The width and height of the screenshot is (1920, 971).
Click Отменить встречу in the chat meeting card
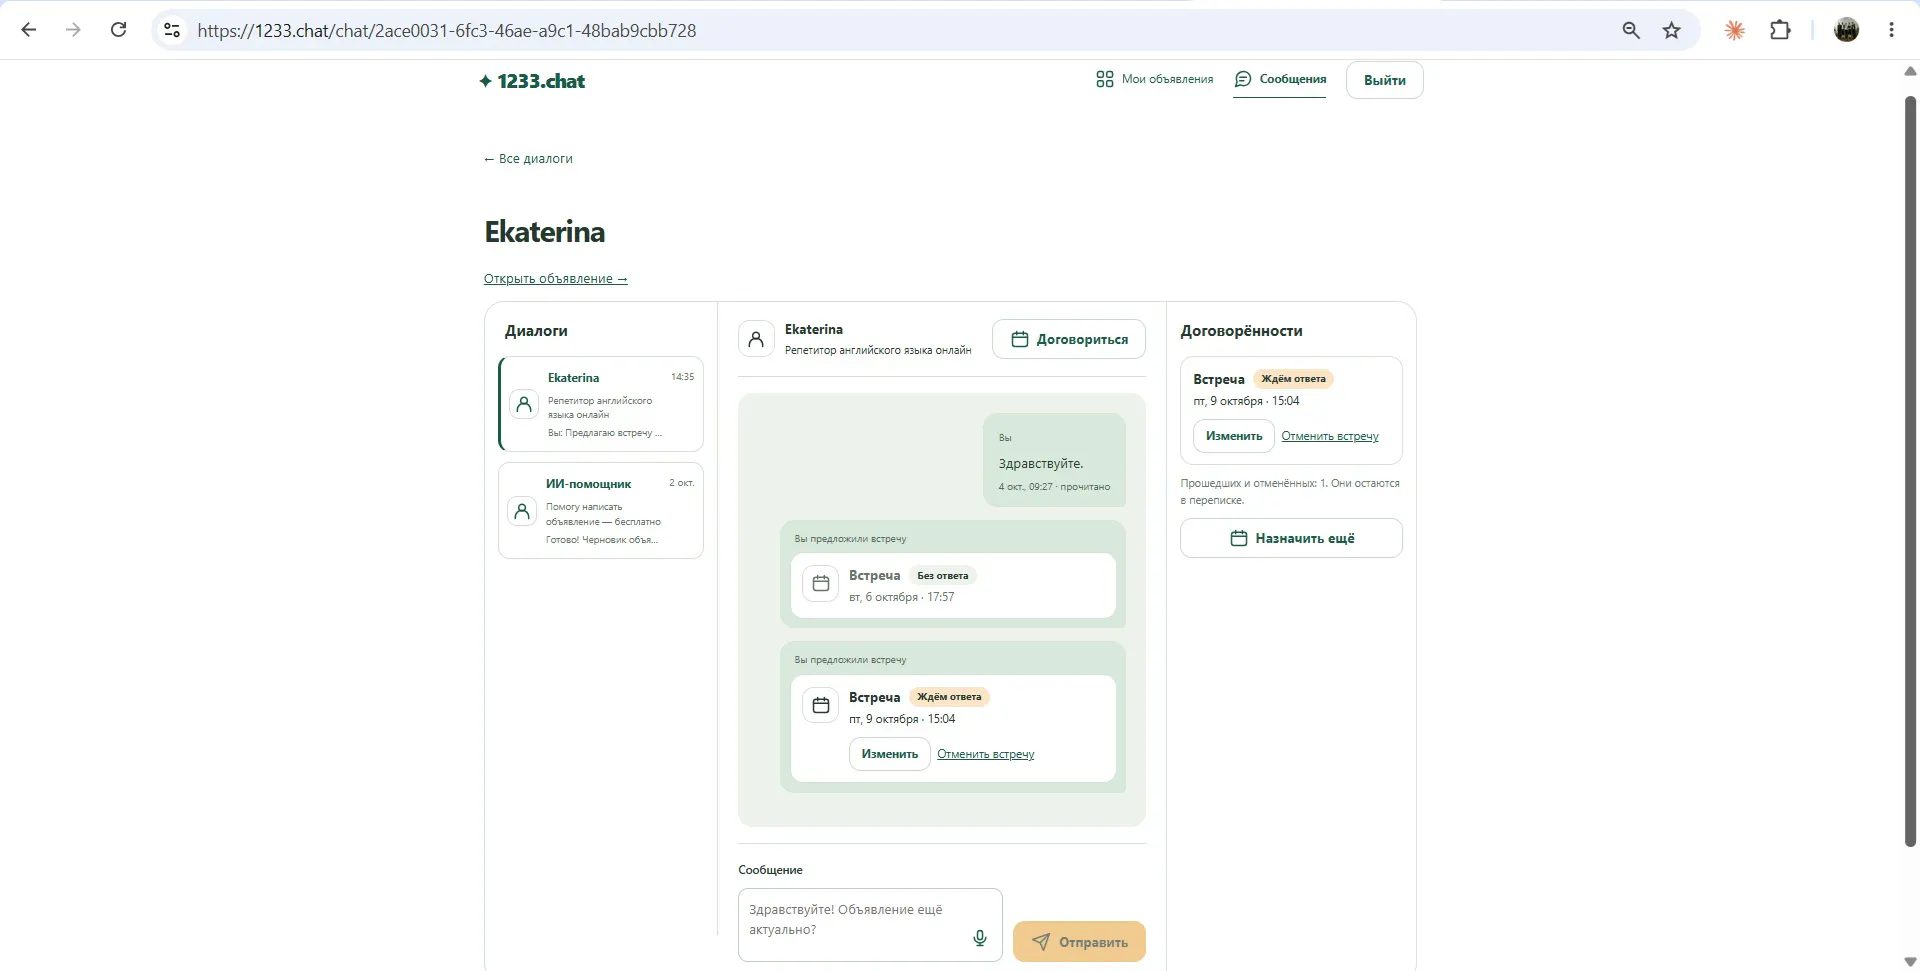(x=986, y=754)
